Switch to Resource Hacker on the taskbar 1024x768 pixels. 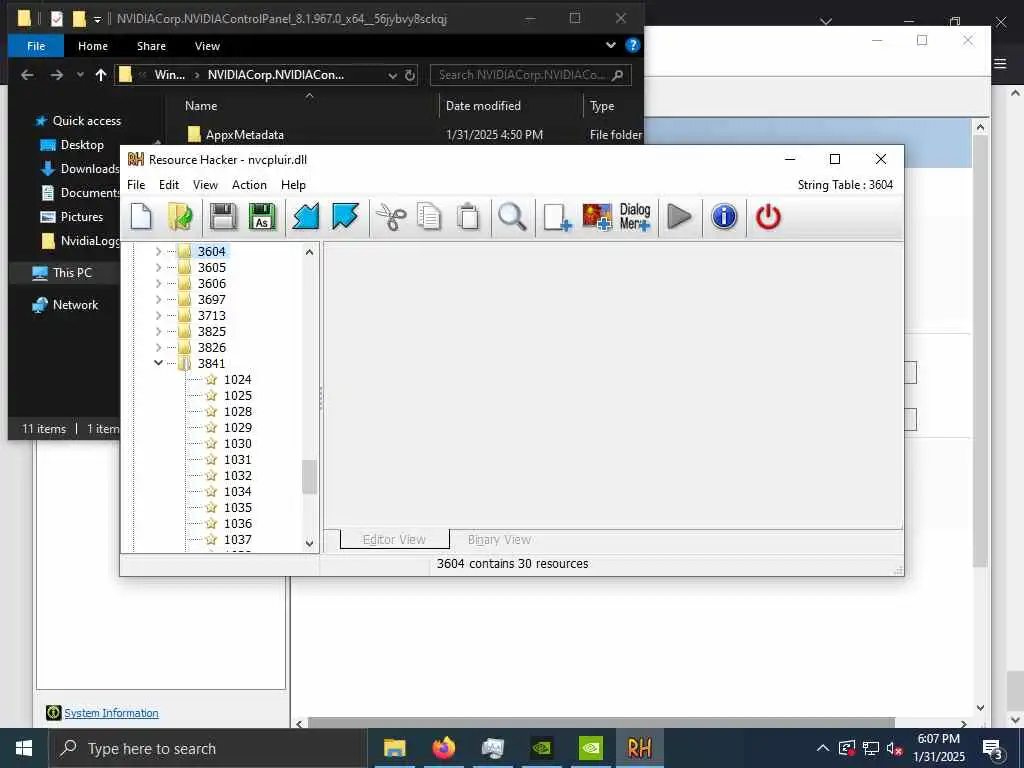639,748
